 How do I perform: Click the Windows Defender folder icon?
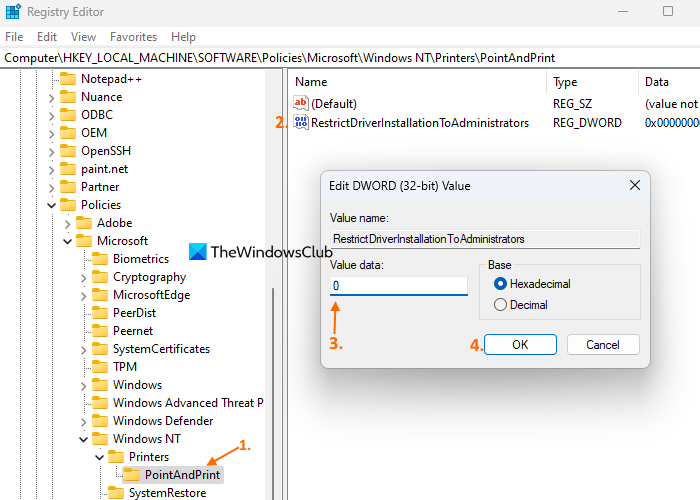tap(100, 421)
